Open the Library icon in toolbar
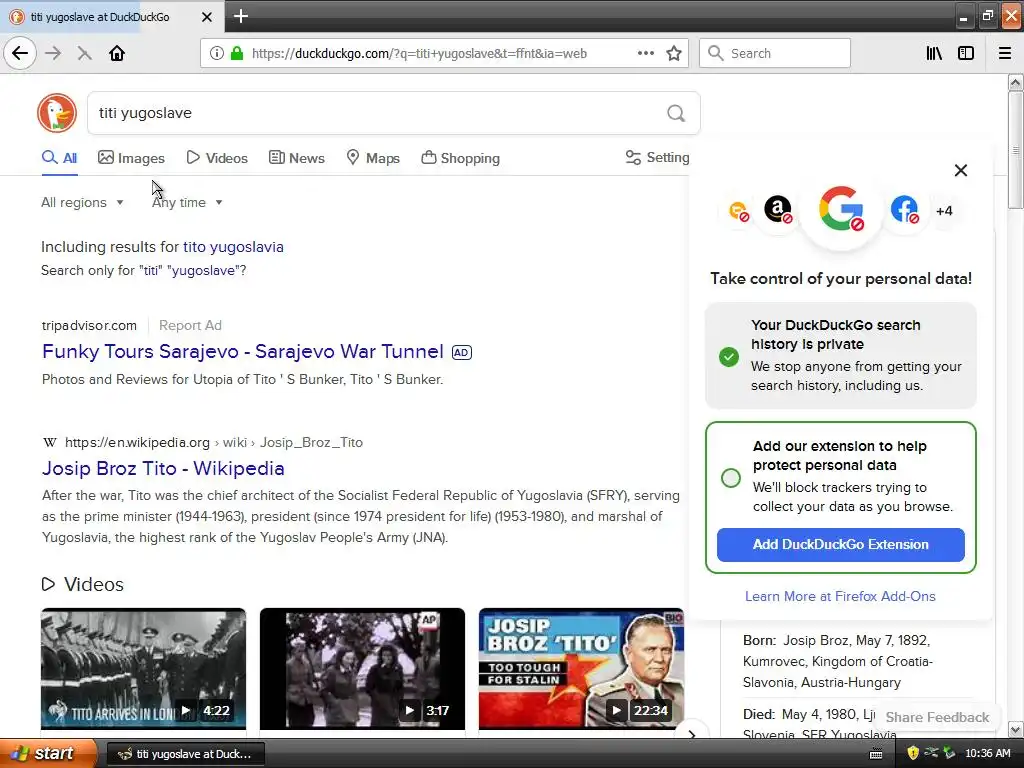This screenshot has width=1024, height=768. pyautogui.click(x=934, y=54)
